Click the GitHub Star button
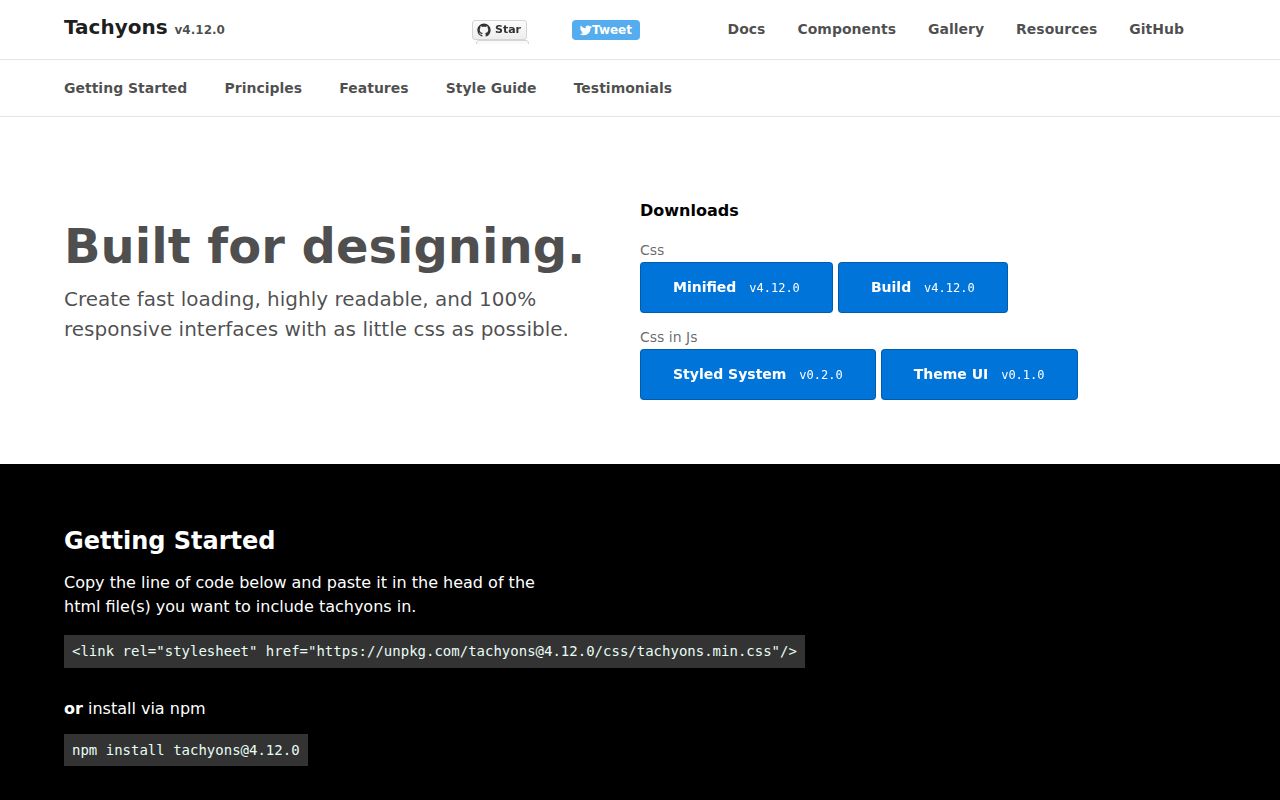 coord(500,30)
